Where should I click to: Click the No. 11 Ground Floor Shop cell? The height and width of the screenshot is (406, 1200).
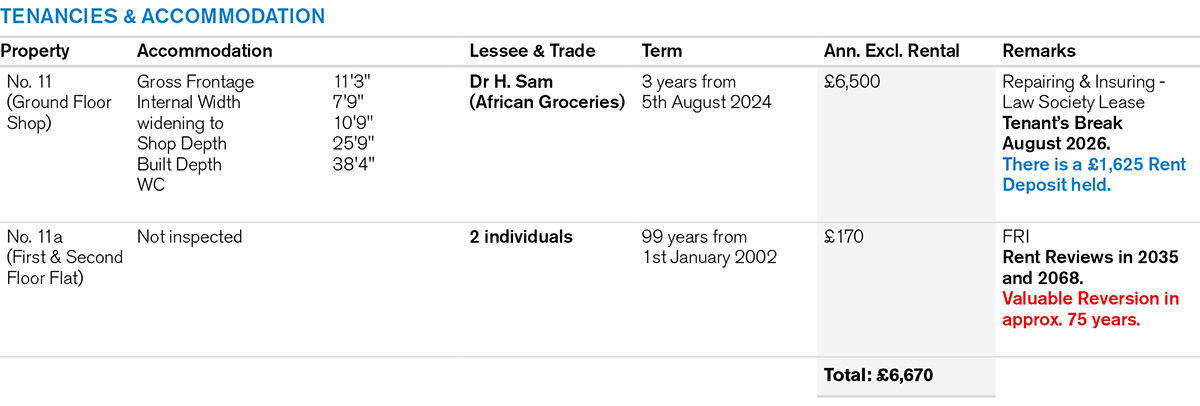pyautogui.click(x=48, y=101)
